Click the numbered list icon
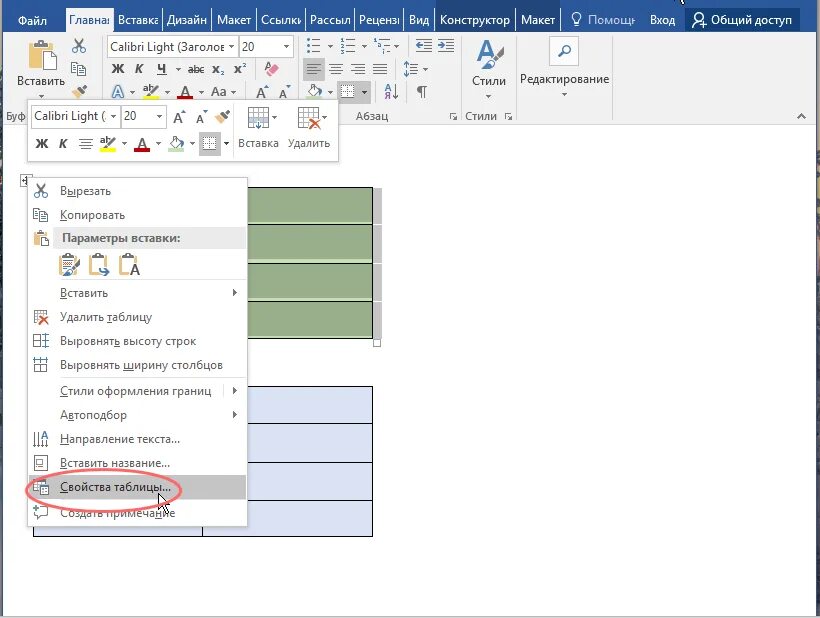The height and width of the screenshot is (618, 820). [x=348, y=46]
